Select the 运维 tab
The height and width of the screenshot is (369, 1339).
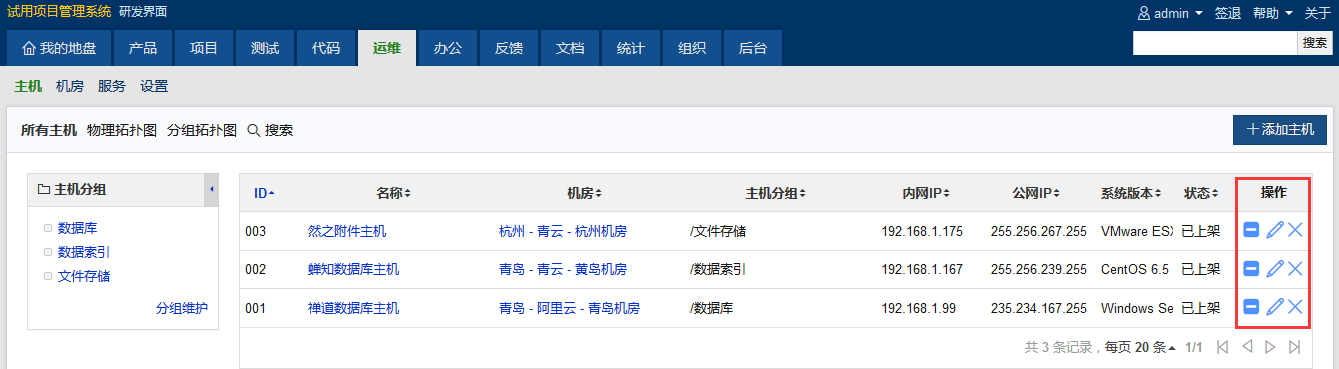(386, 48)
